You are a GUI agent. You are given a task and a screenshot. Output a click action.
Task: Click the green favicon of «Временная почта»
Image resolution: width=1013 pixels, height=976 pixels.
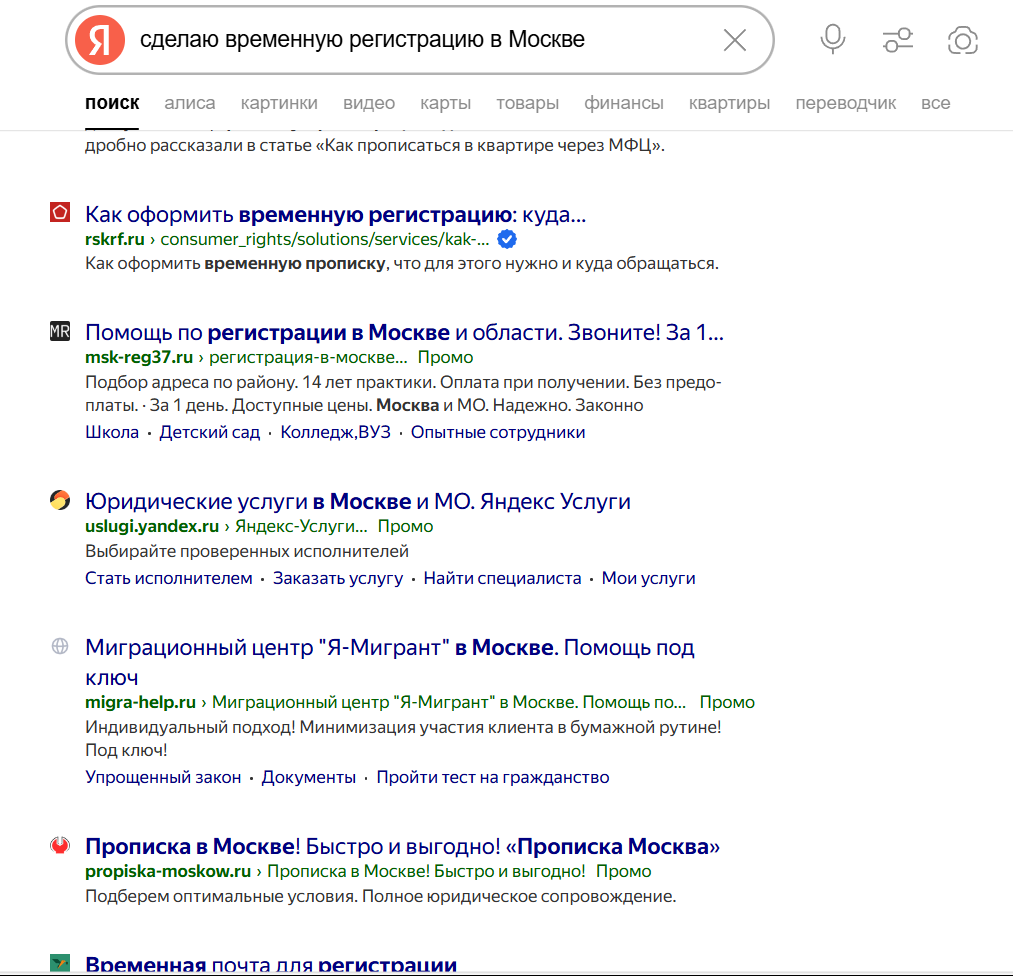click(60, 963)
